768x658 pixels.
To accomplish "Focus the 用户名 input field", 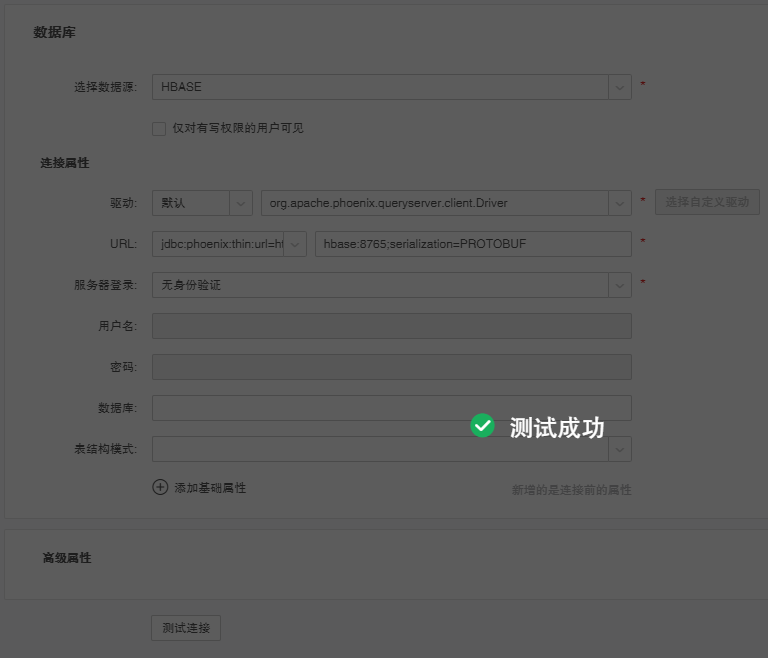I will 391,326.
